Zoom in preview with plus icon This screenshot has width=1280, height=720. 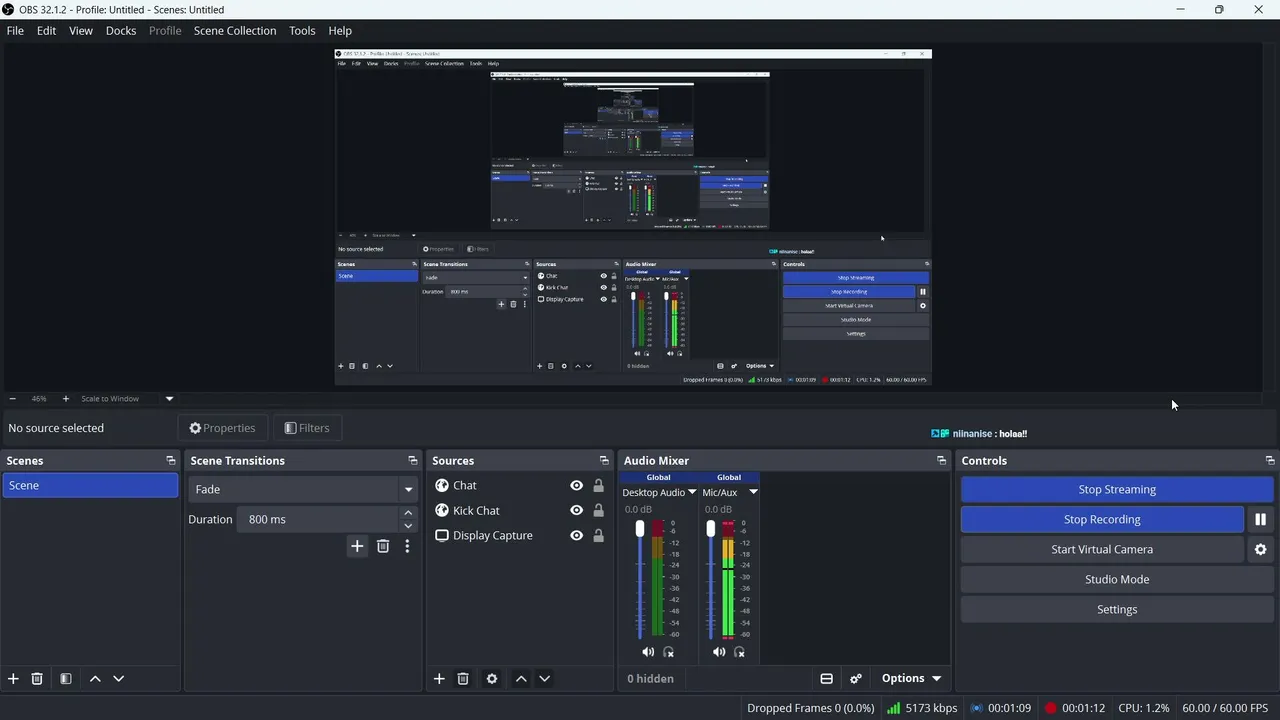(x=66, y=398)
